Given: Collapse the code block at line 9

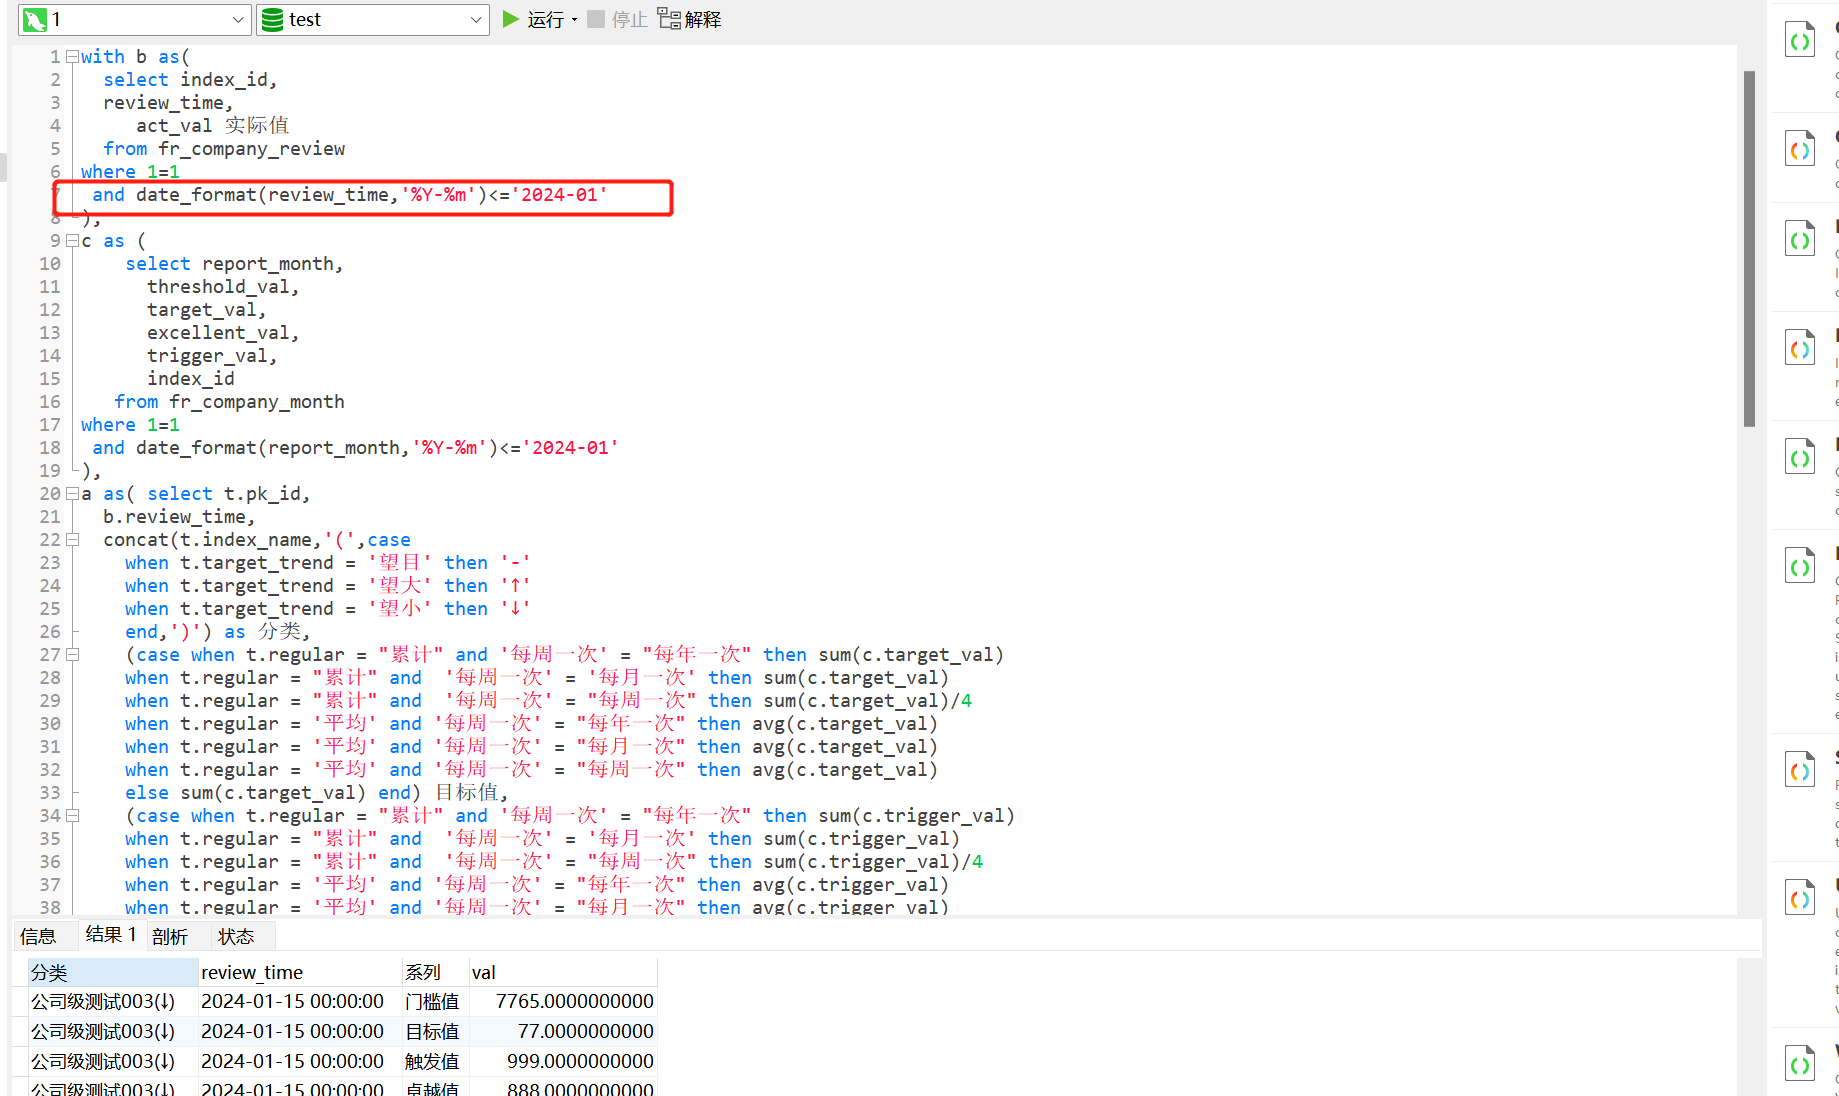Looking at the screenshot, I should [72, 241].
